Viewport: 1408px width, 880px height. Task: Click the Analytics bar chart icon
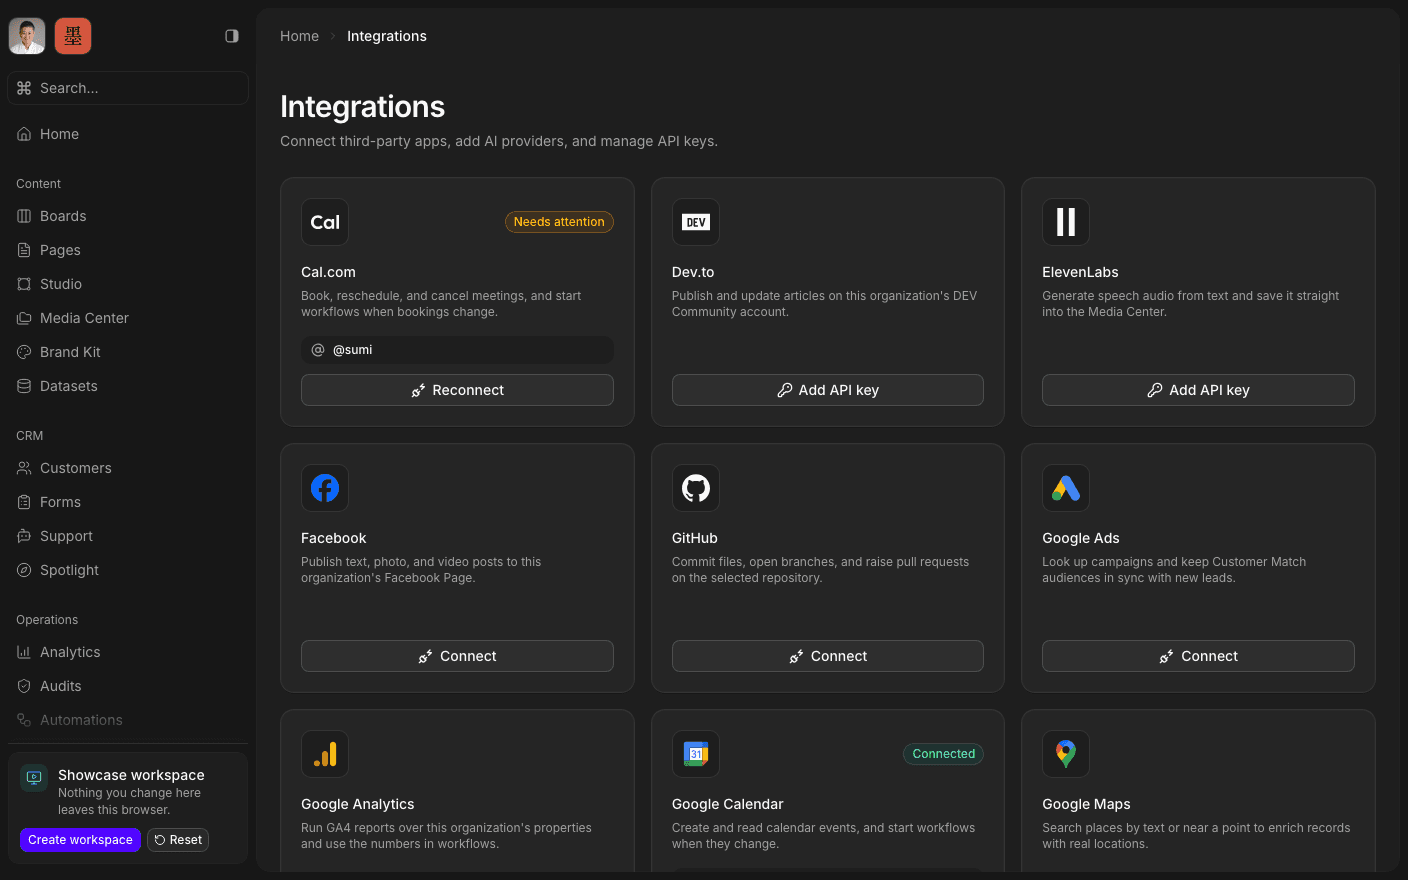click(24, 652)
